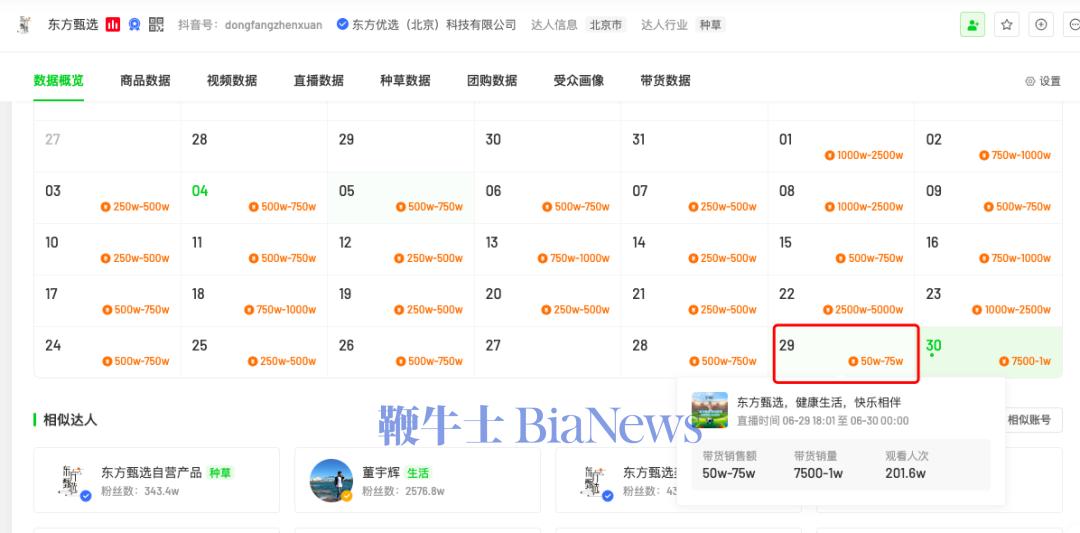Switch to the 数据概览 tab

[59, 81]
